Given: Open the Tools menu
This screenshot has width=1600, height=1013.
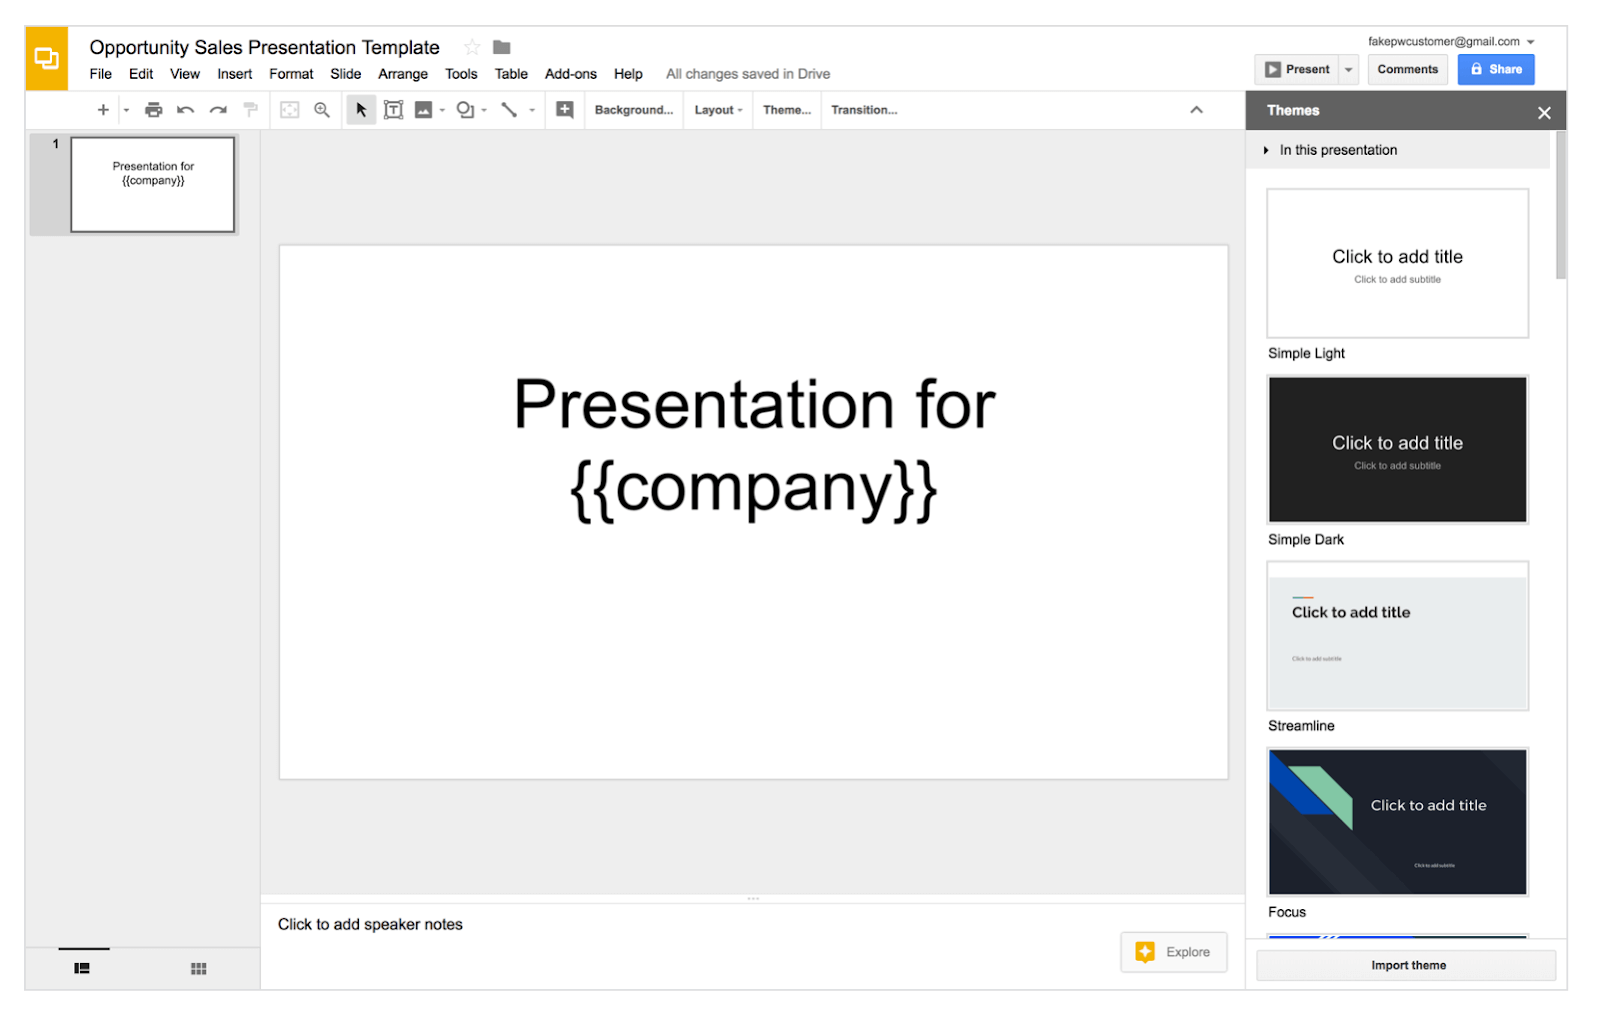Looking at the screenshot, I should point(461,74).
